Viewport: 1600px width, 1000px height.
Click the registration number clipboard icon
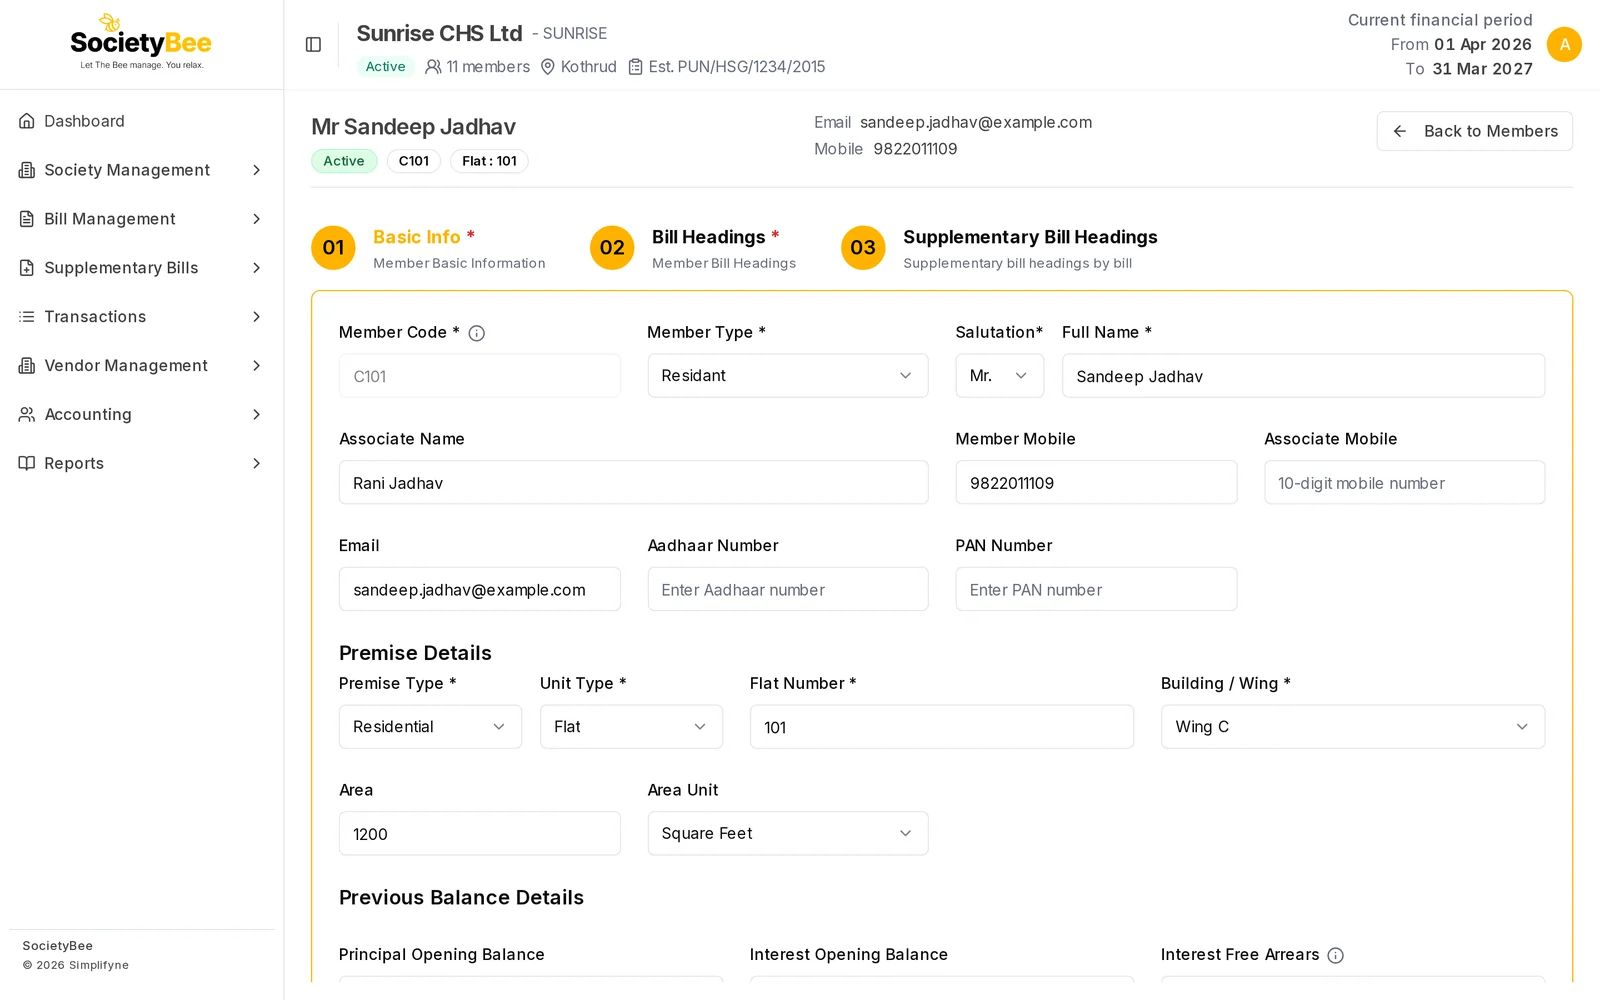(x=636, y=67)
